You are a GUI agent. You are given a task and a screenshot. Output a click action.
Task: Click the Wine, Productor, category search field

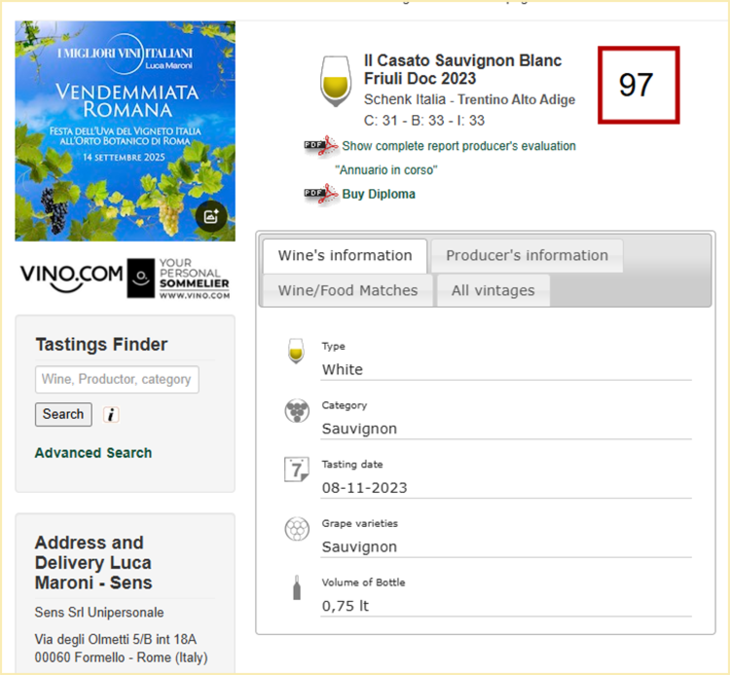[117, 379]
